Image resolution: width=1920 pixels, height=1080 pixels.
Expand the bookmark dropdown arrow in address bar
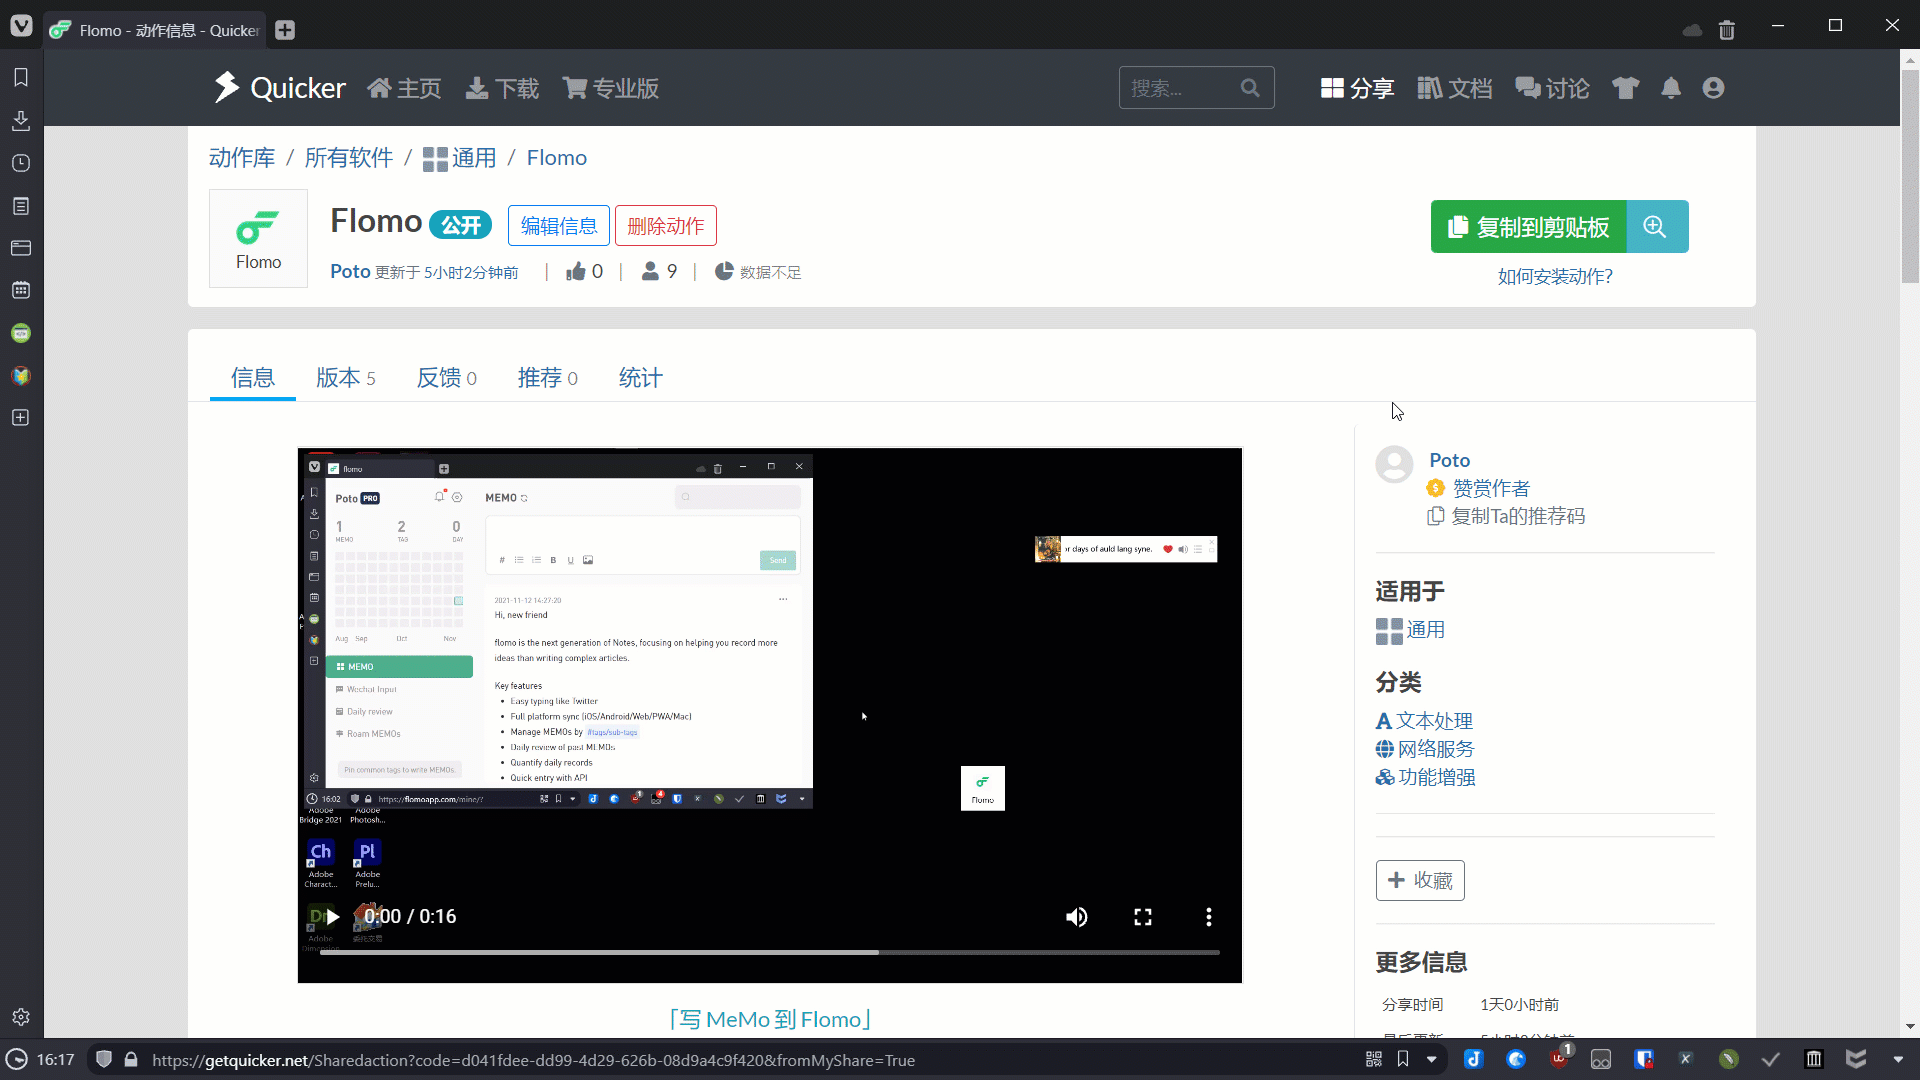[1431, 1060]
